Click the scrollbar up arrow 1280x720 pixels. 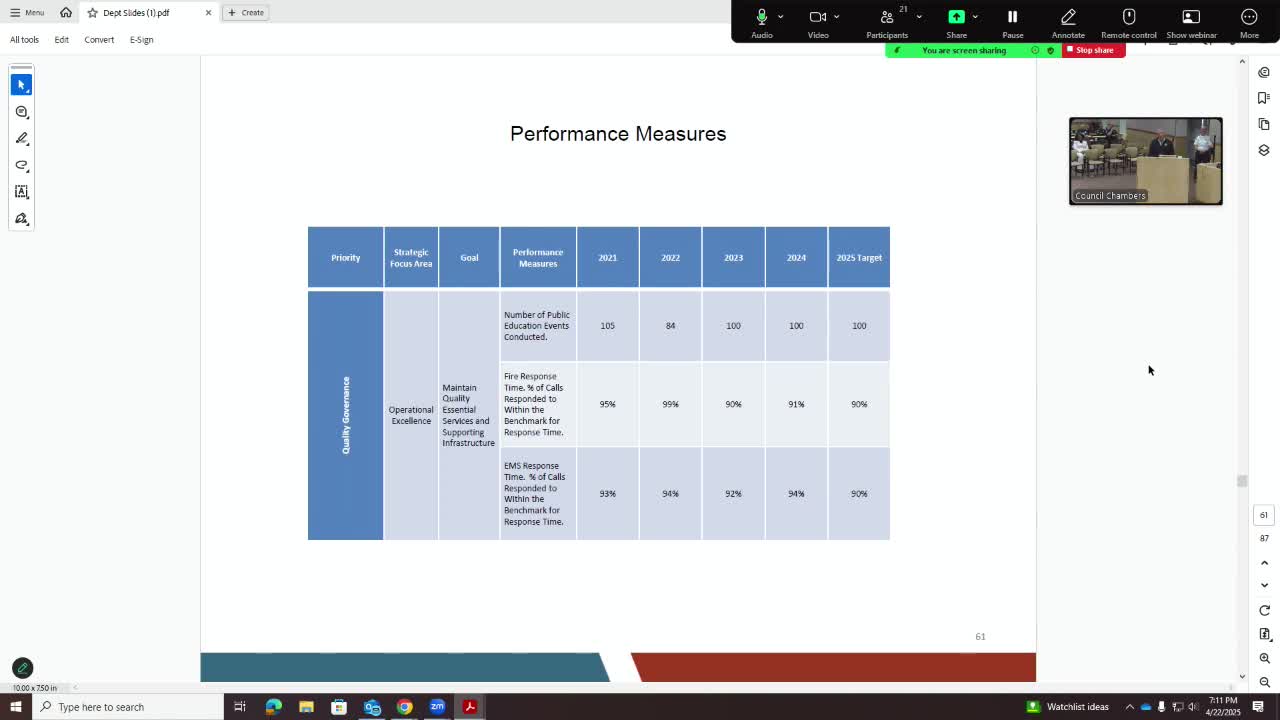1242,62
